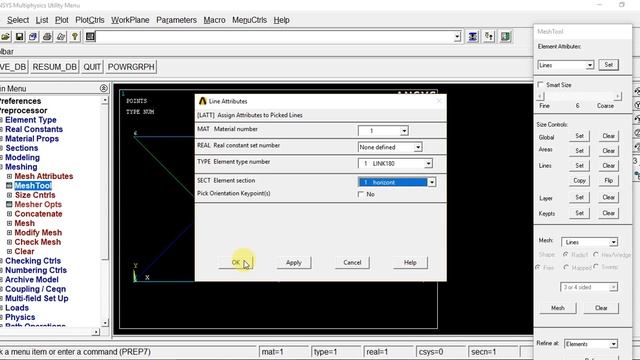Open the command input history dropdown arrow
The width and height of the screenshot is (640, 360).
click(457, 37)
